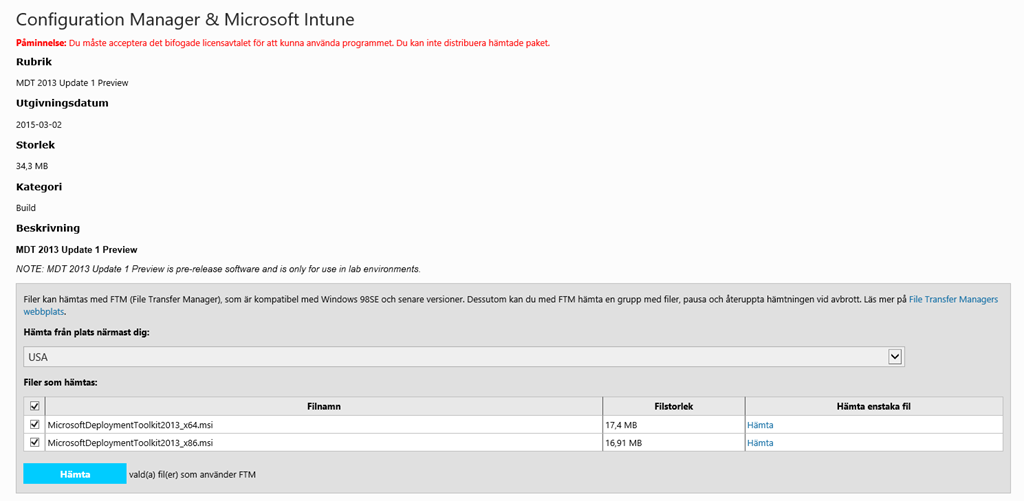Click the red Påminnelse license reminder text
This screenshot has width=1024, height=501.
click(283, 43)
